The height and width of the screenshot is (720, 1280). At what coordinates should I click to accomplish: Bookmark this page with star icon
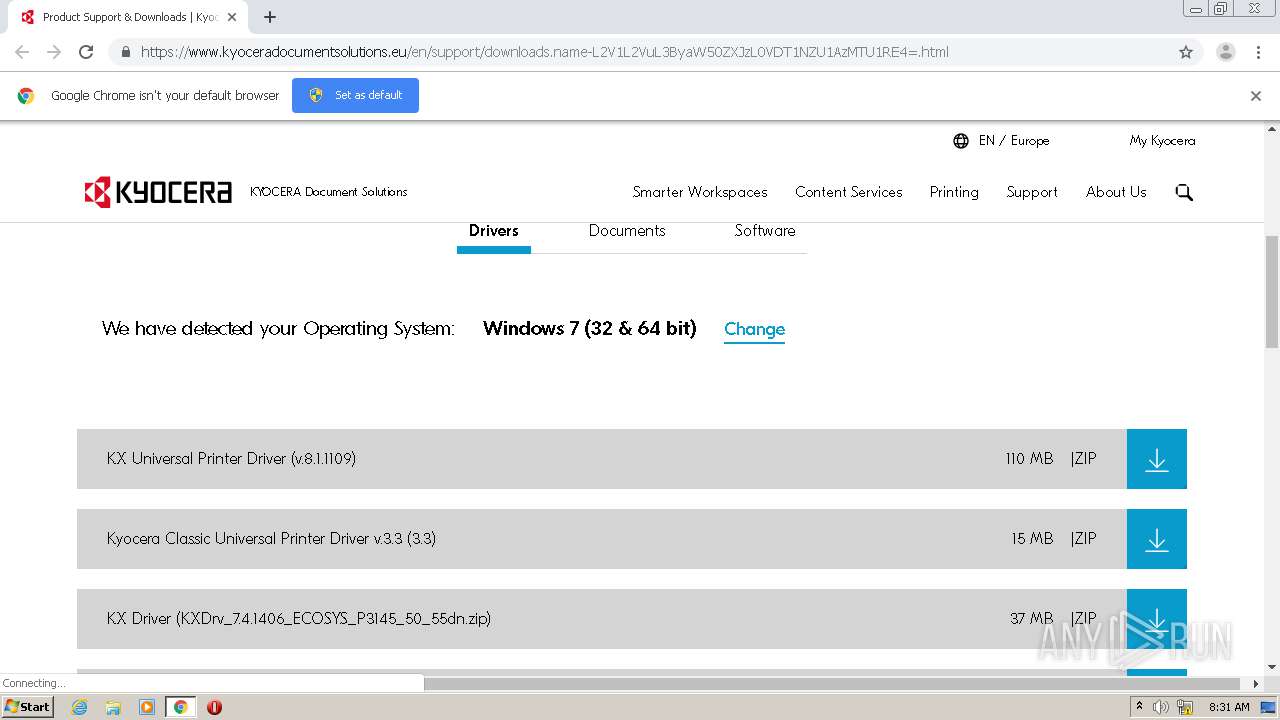(x=1186, y=52)
